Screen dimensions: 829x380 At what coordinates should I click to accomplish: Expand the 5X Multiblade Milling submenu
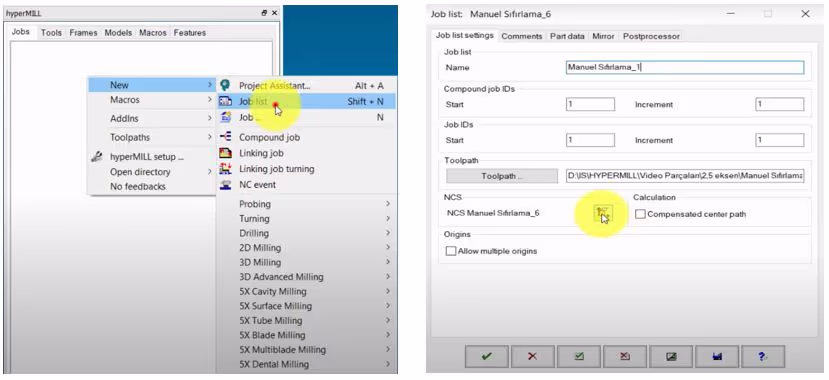point(307,349)
